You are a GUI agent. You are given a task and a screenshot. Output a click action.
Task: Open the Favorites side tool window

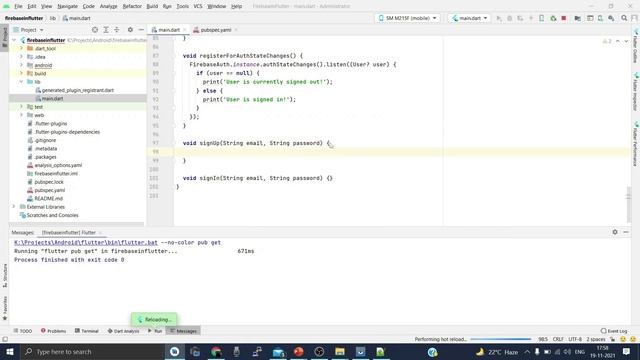(5, 308)
